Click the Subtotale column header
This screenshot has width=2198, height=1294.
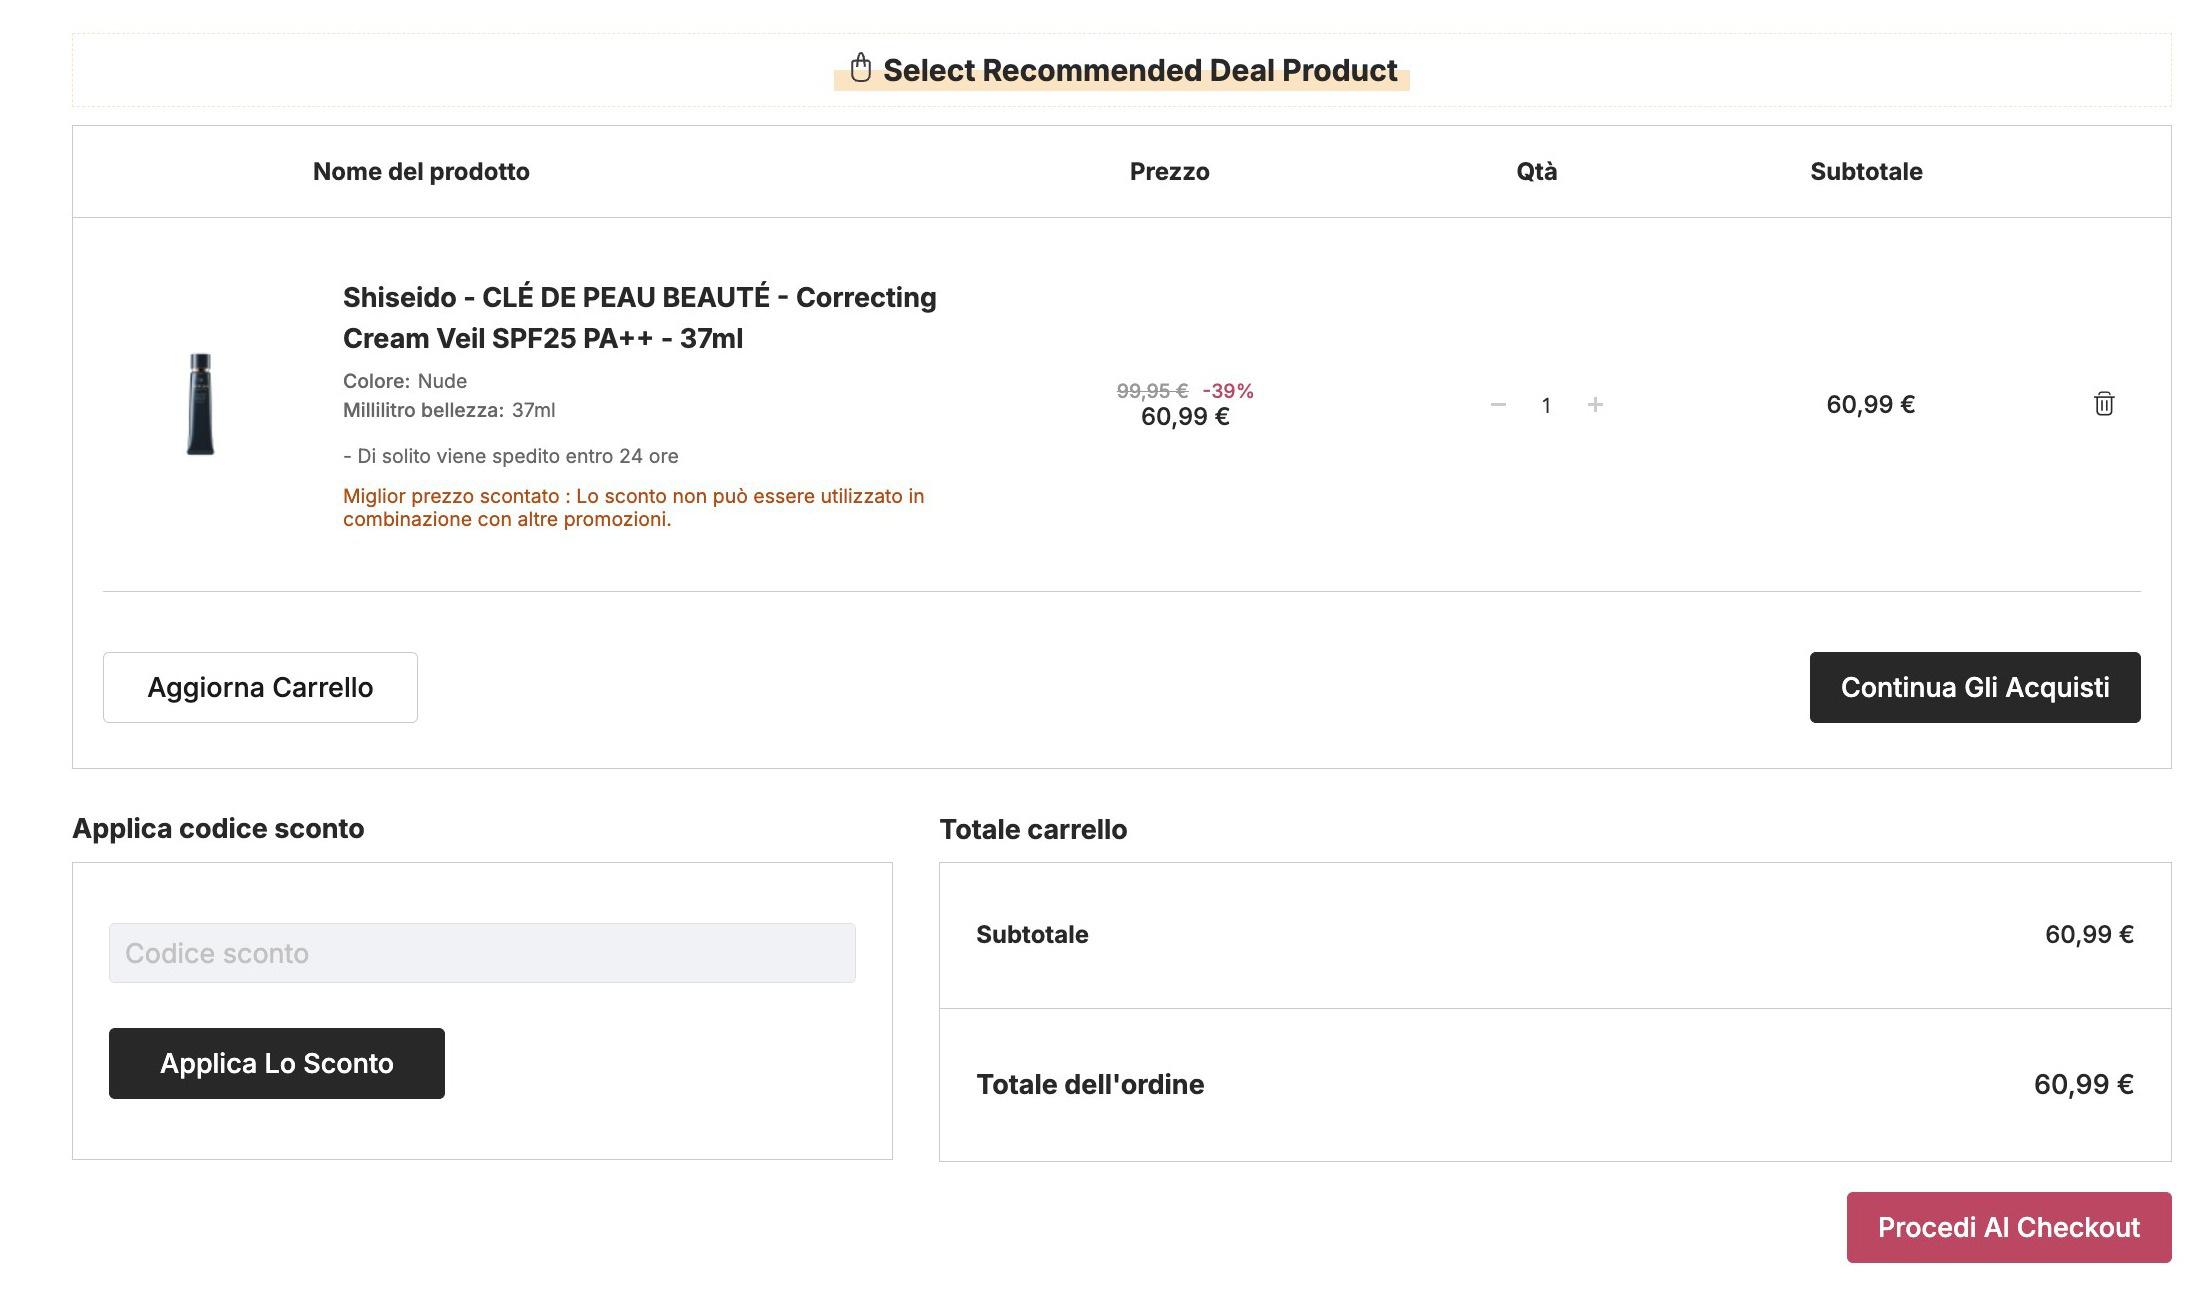pyautogui.click(x=1866, y=171)
